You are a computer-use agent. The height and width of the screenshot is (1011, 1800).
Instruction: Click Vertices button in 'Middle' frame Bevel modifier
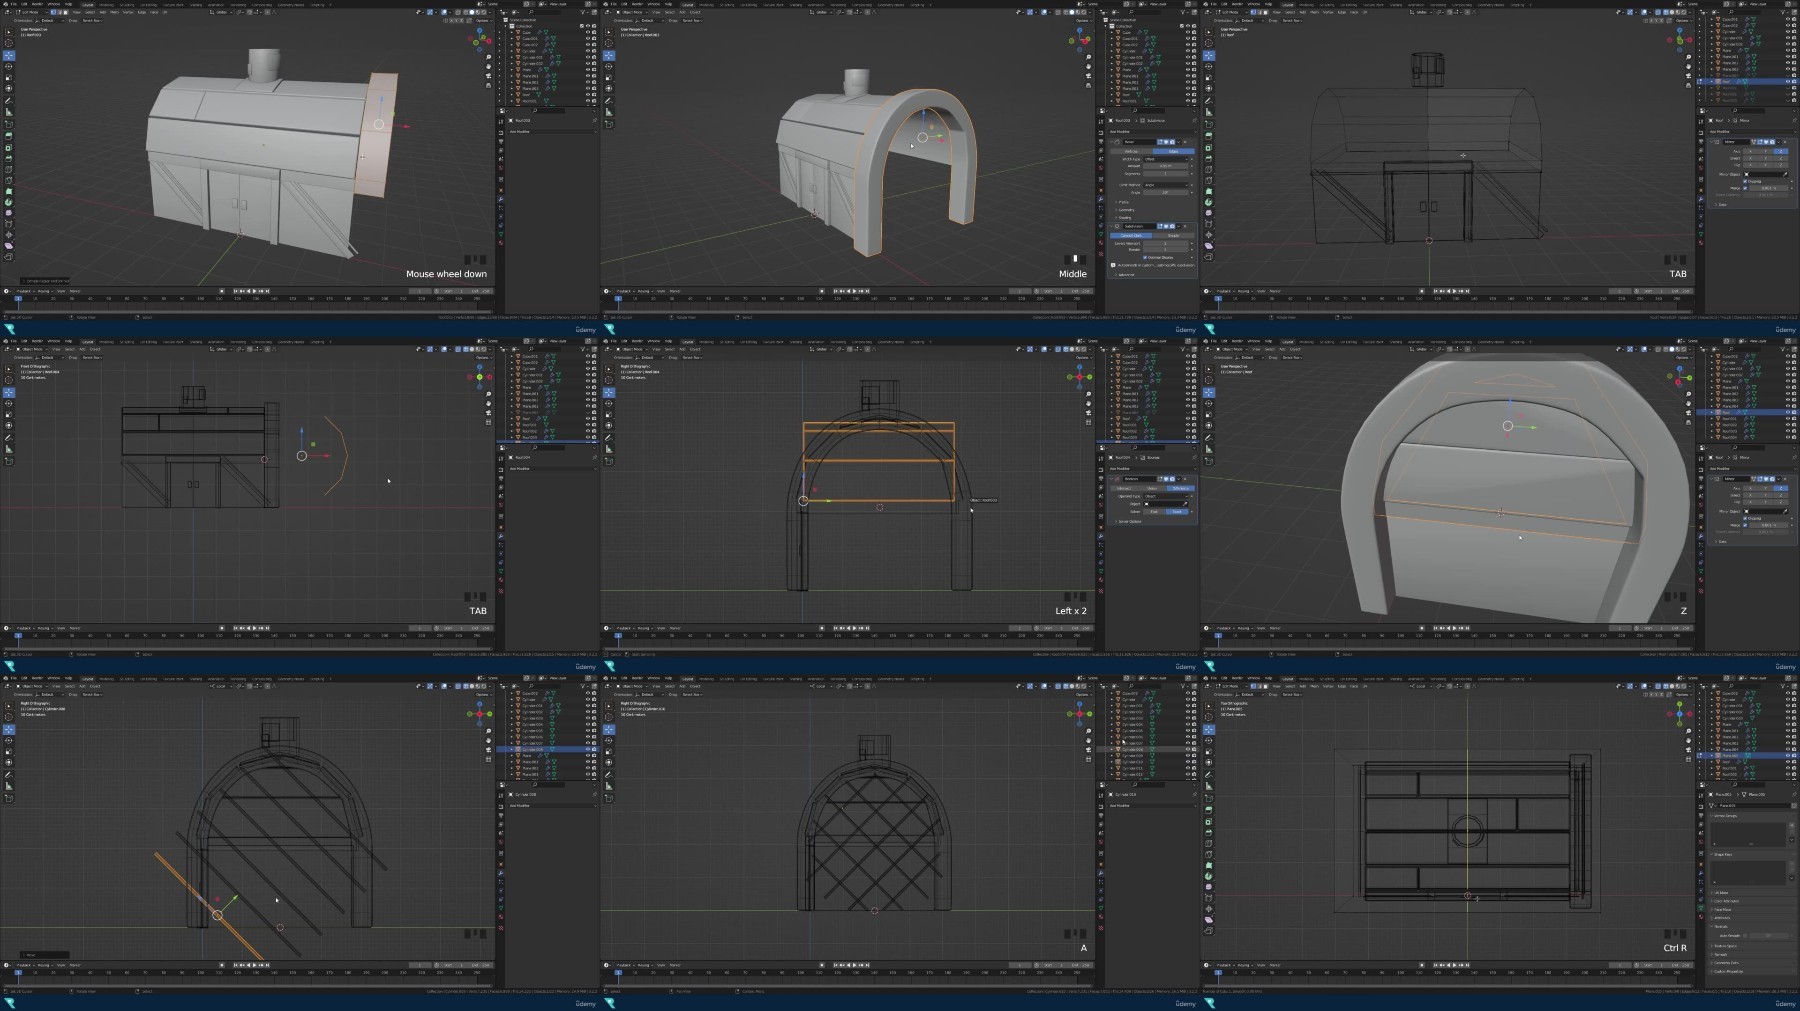1131,151
